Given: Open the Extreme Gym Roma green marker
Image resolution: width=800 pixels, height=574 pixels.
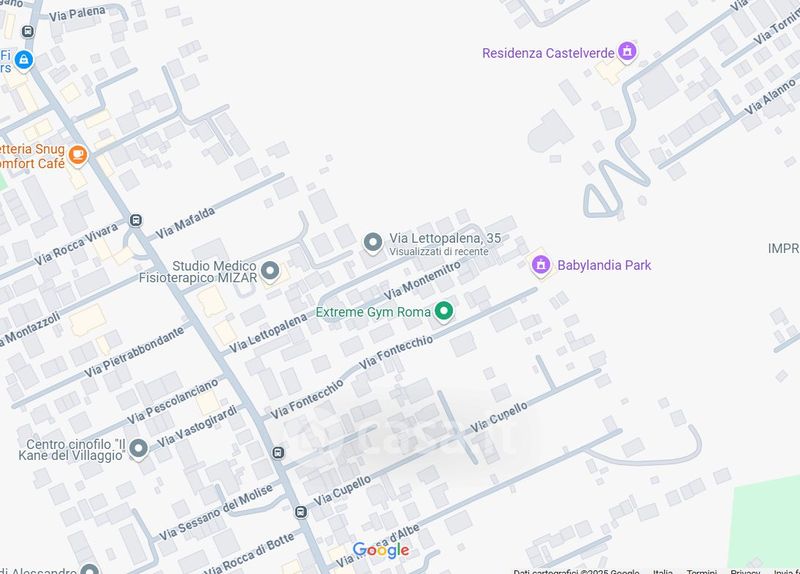Looking at the screenshot, I should (x=444, y=311).
